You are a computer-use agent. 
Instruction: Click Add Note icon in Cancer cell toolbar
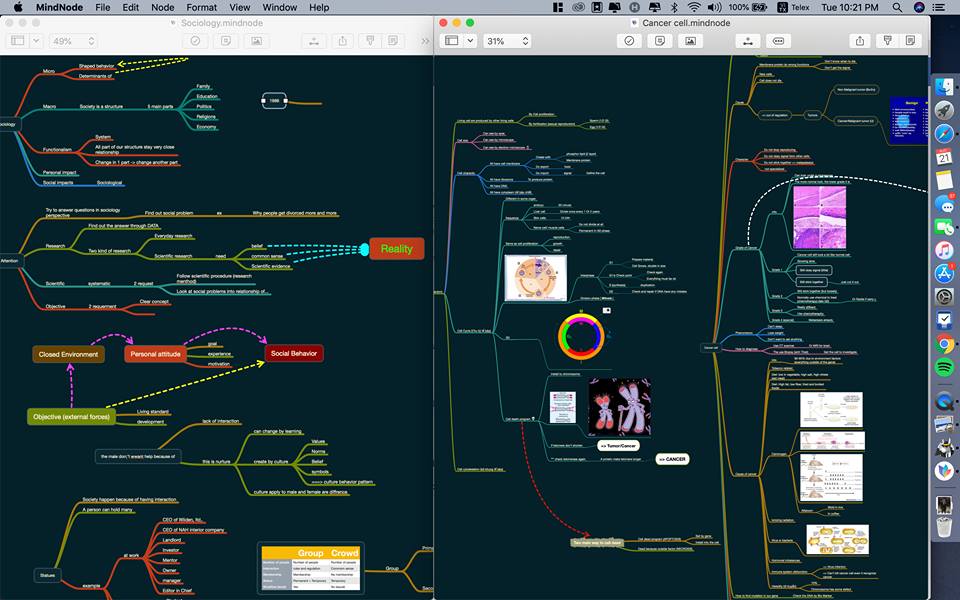(x=659, y=41)
